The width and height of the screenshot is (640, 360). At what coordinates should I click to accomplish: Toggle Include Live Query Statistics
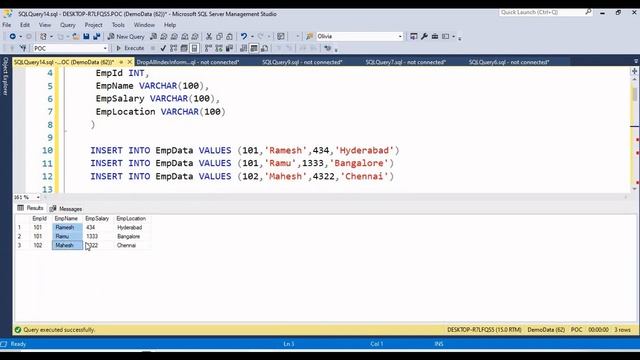[x=219, y=48]
